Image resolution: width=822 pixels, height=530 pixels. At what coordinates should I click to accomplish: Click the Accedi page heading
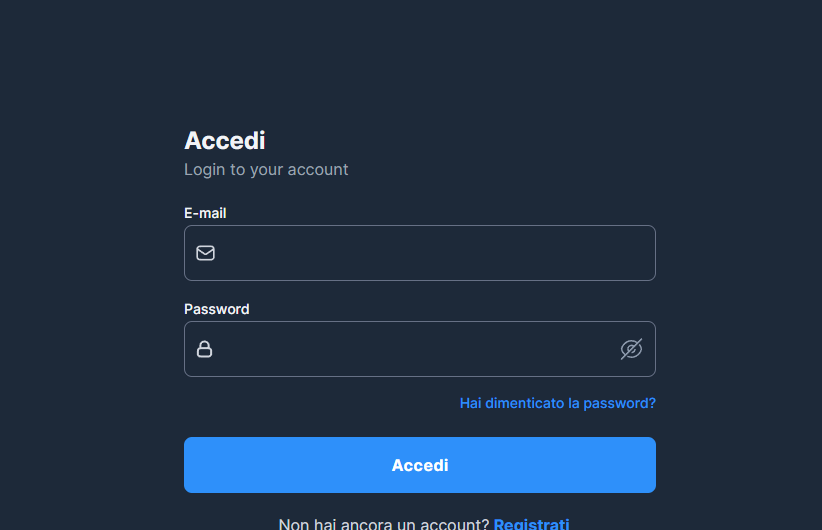pyautogui.click(x=224, y=141)
